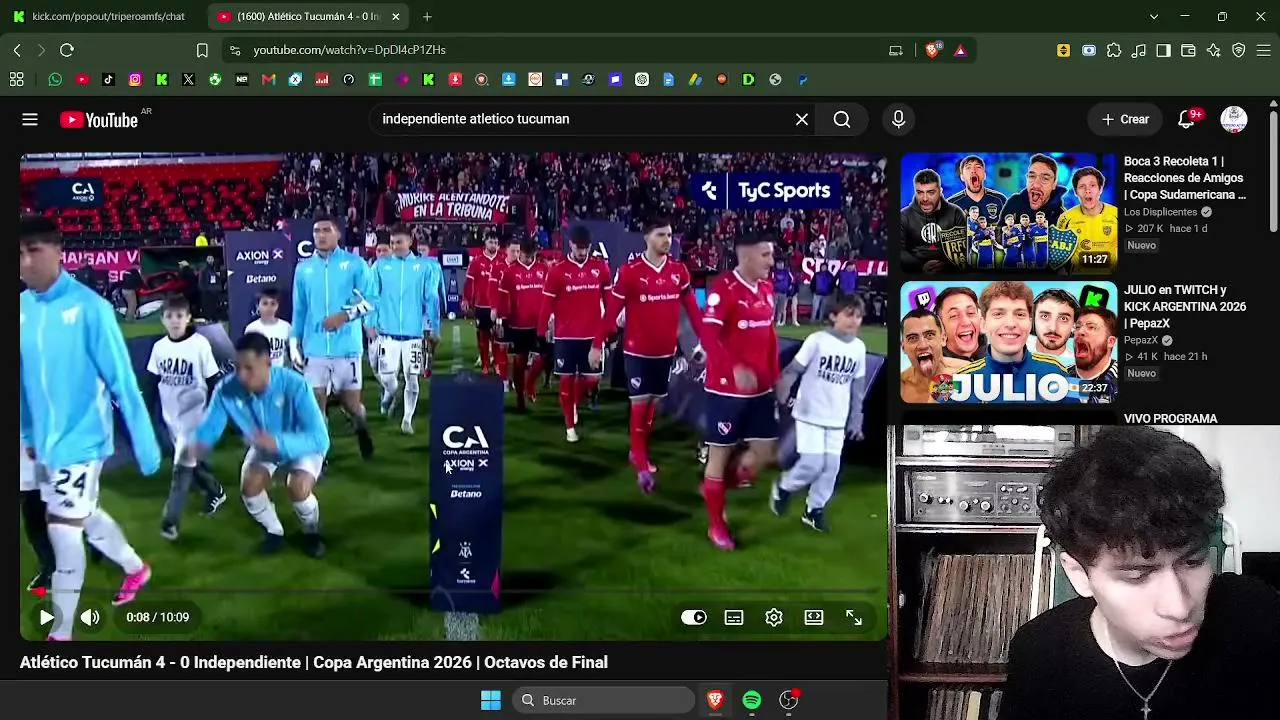
Task: Mute the video volume
Action: tap(90, 617)
